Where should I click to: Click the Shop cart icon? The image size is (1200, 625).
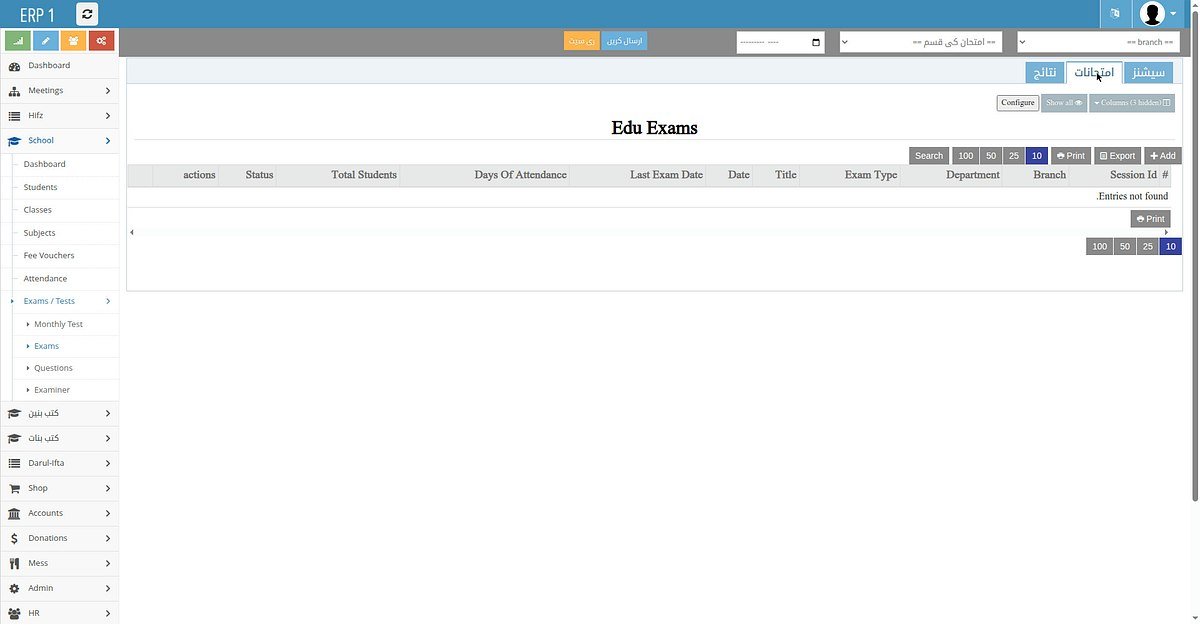[x=14, y=489]
